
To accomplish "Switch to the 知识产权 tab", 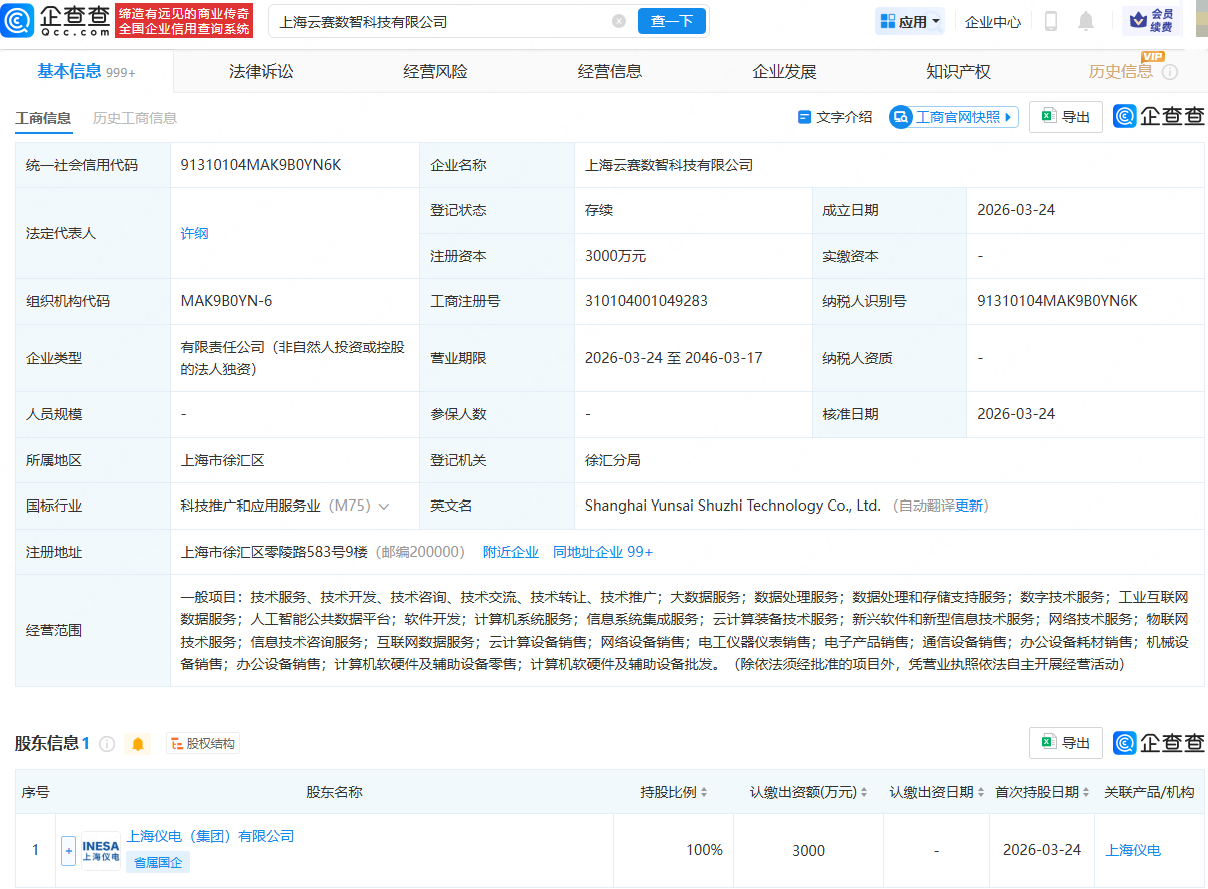I will (x=958, y=70).
